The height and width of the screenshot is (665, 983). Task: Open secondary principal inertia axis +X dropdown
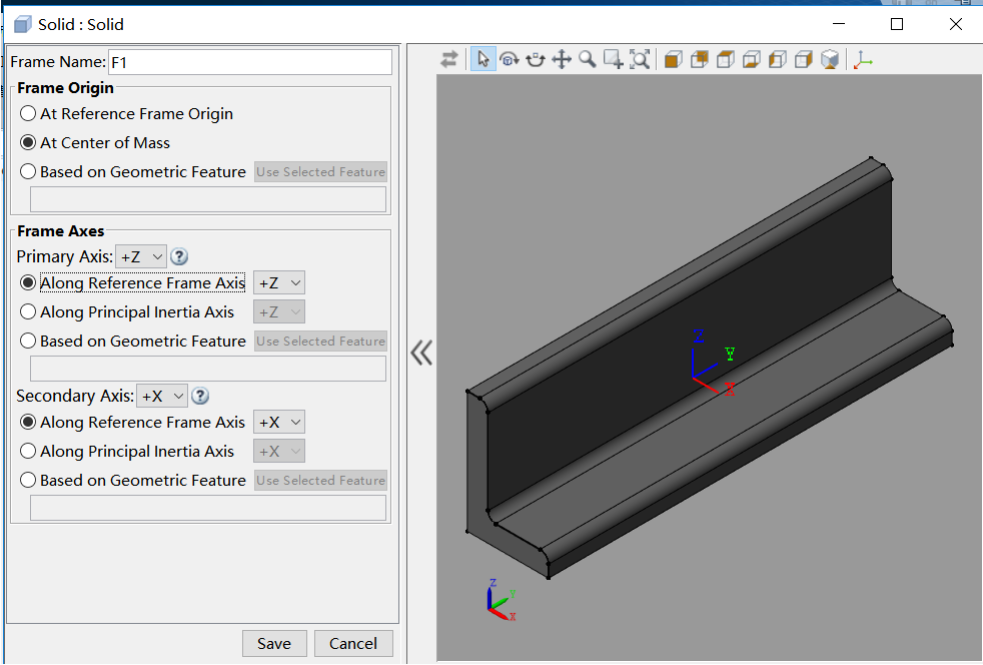pos(279,451)
